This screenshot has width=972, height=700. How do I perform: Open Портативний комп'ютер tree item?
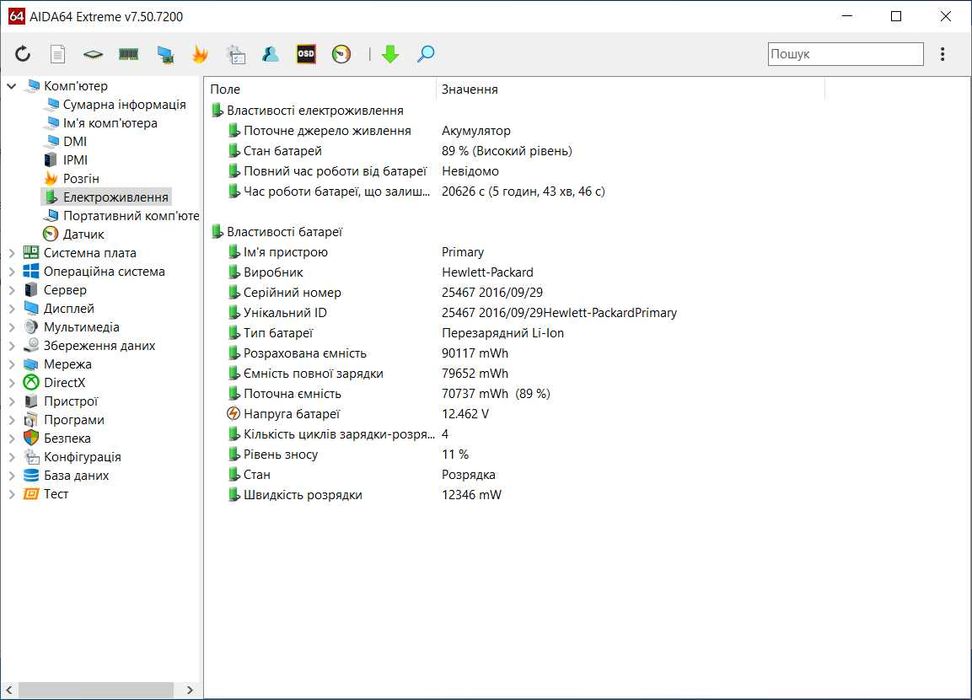(131, 216)
